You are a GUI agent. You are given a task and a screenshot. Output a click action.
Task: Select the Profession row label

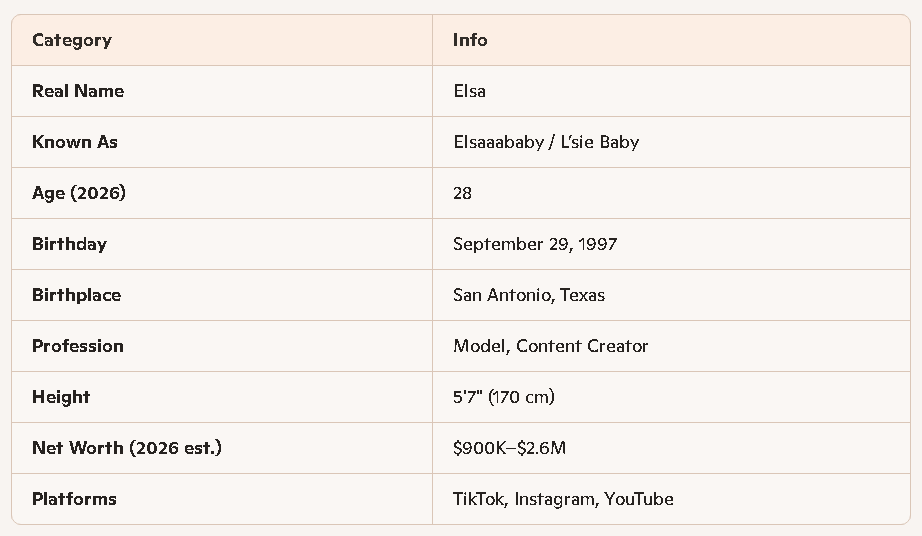(x=78, y=346)
